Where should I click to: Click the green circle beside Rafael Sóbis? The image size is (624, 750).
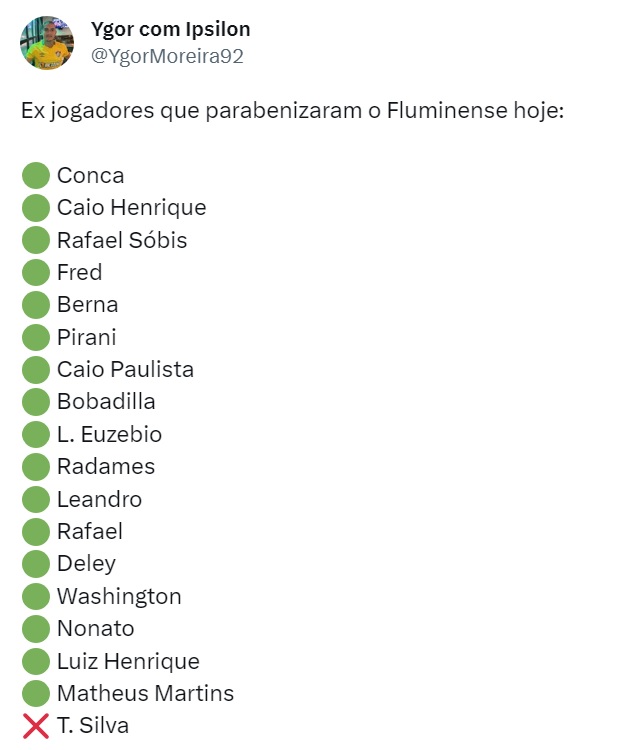click(36, 240)
